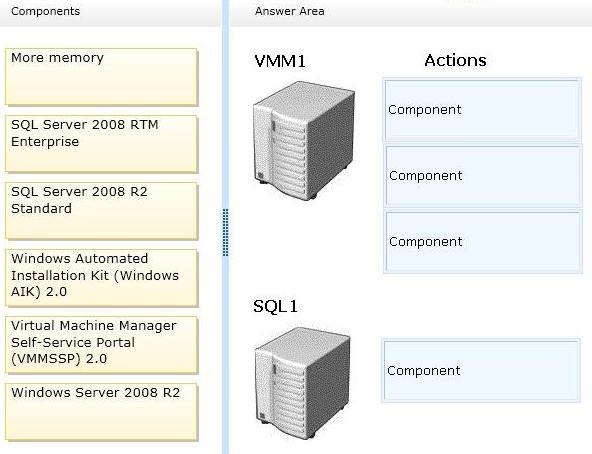Click third VMM1 Component drop box
The image size is (592, 454).
click(x=482, y=242)
